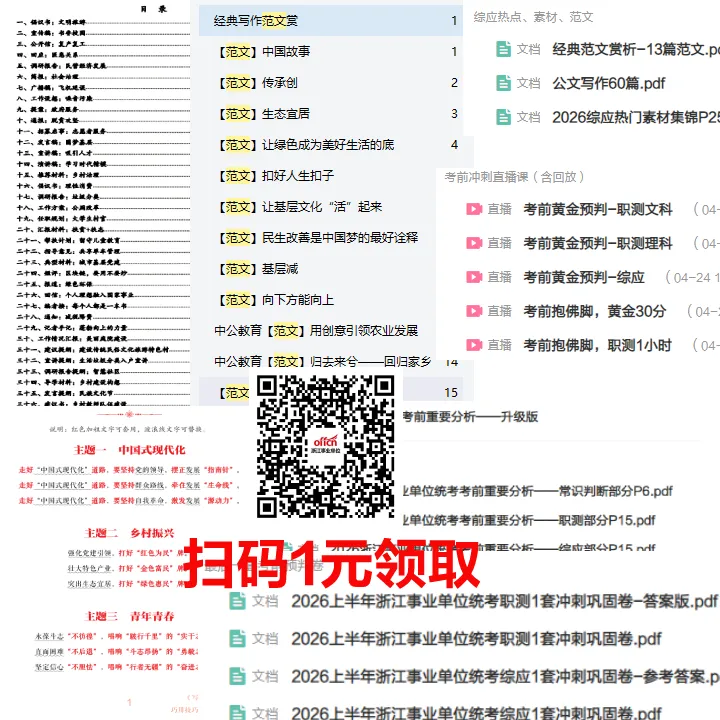This screenshot has height=720, width=720.
Task: Click document icon of 综应1套冲刺巩固卷-参考答案
Action: pos(237,676)
